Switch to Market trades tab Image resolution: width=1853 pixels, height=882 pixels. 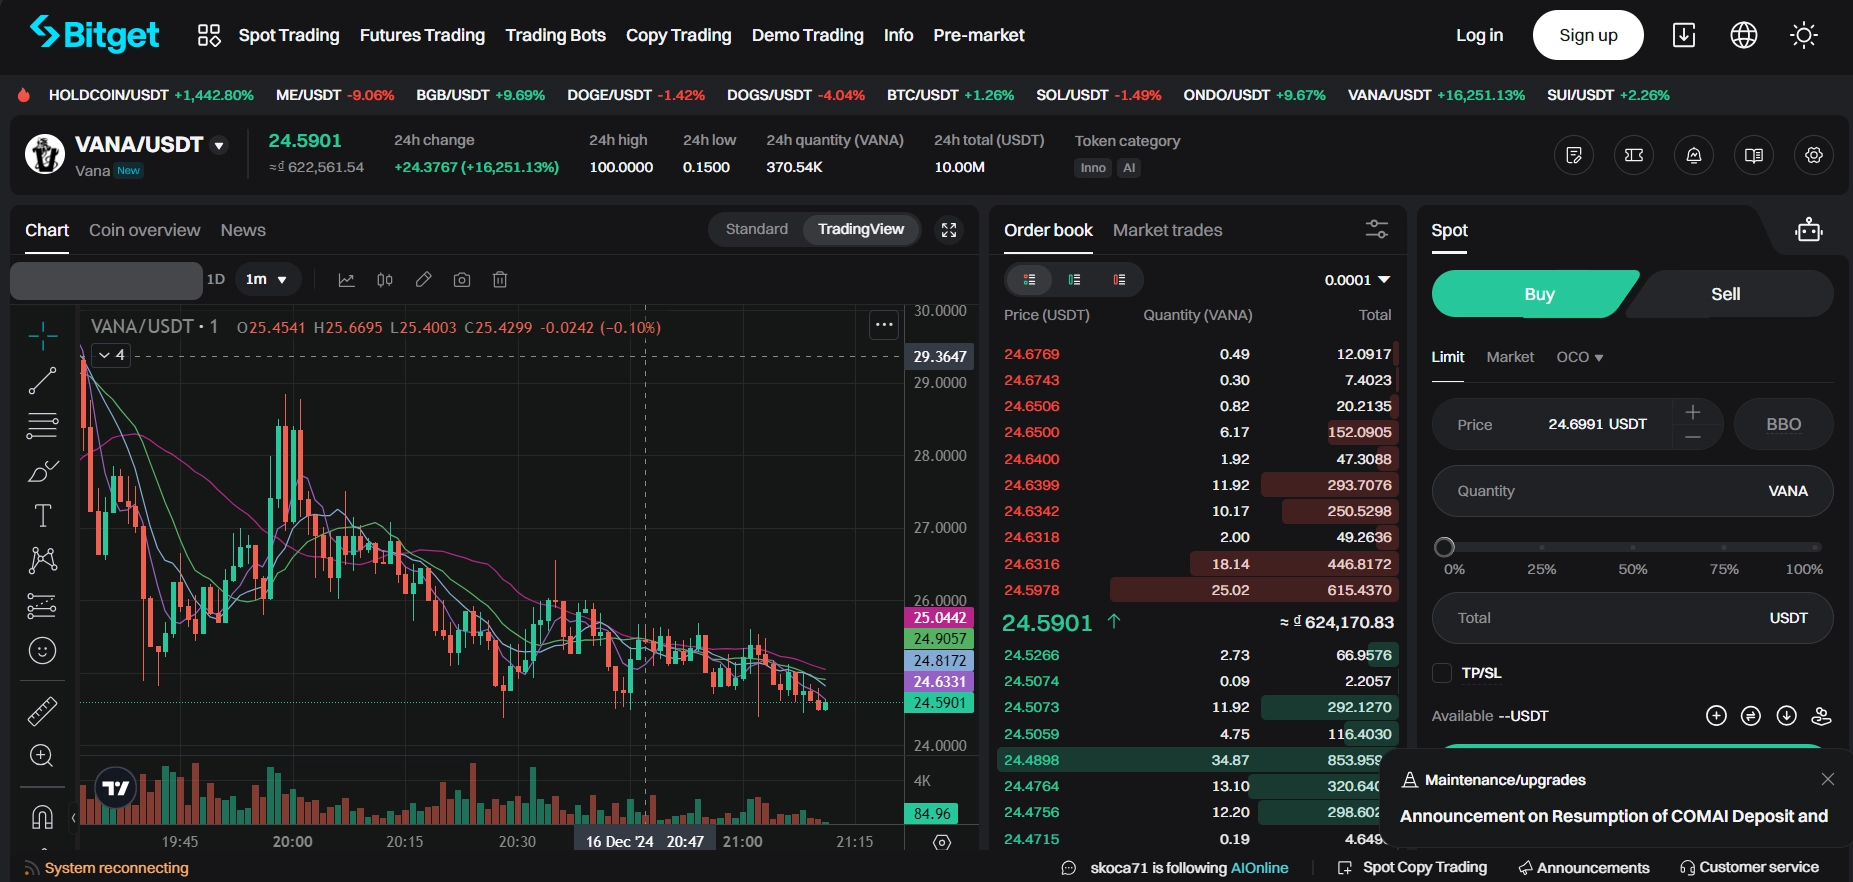1168,230
